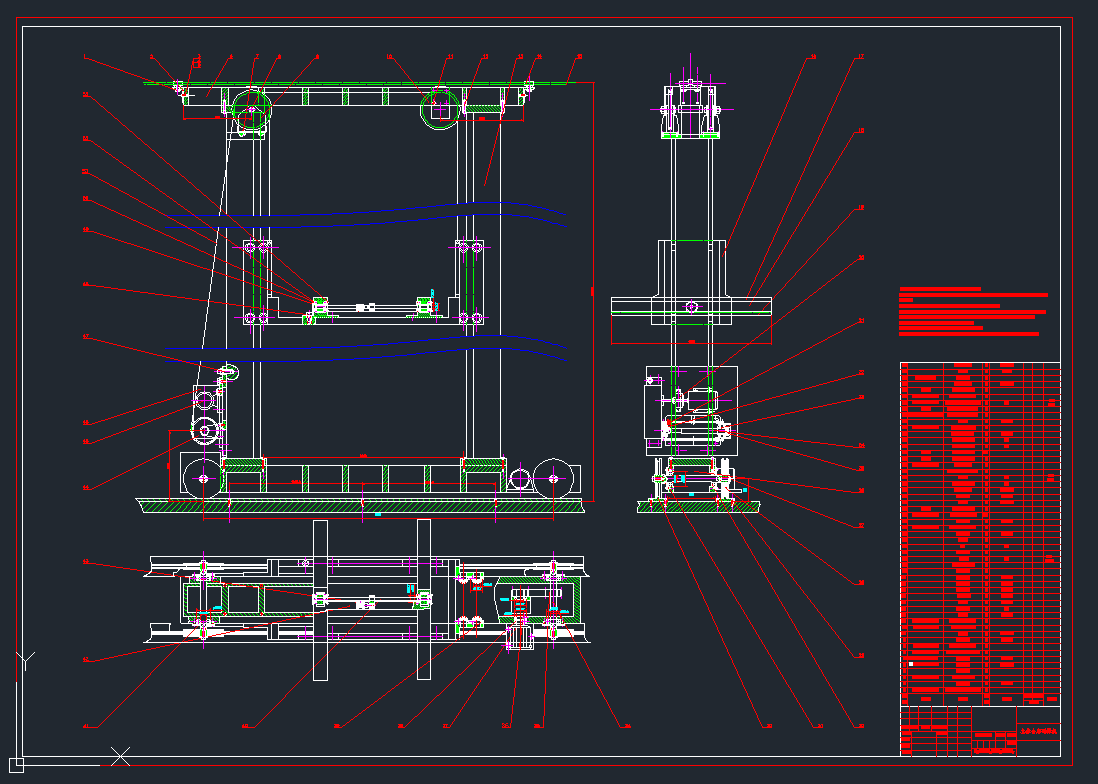Click the X-shaped crosshair marker near bottom-left
Image resolution: width=1098 pixels, height=784 pixels.
pos(120,756)
